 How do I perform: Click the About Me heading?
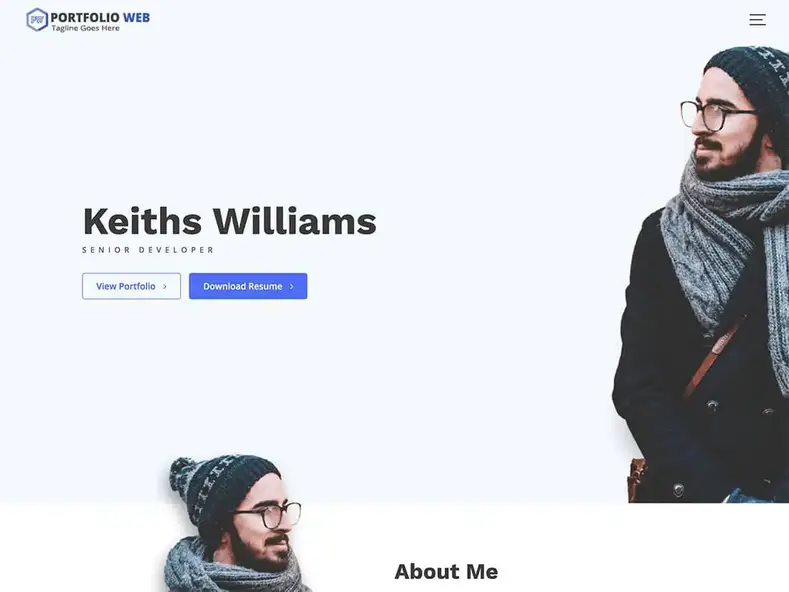click(x=446, y=571)
